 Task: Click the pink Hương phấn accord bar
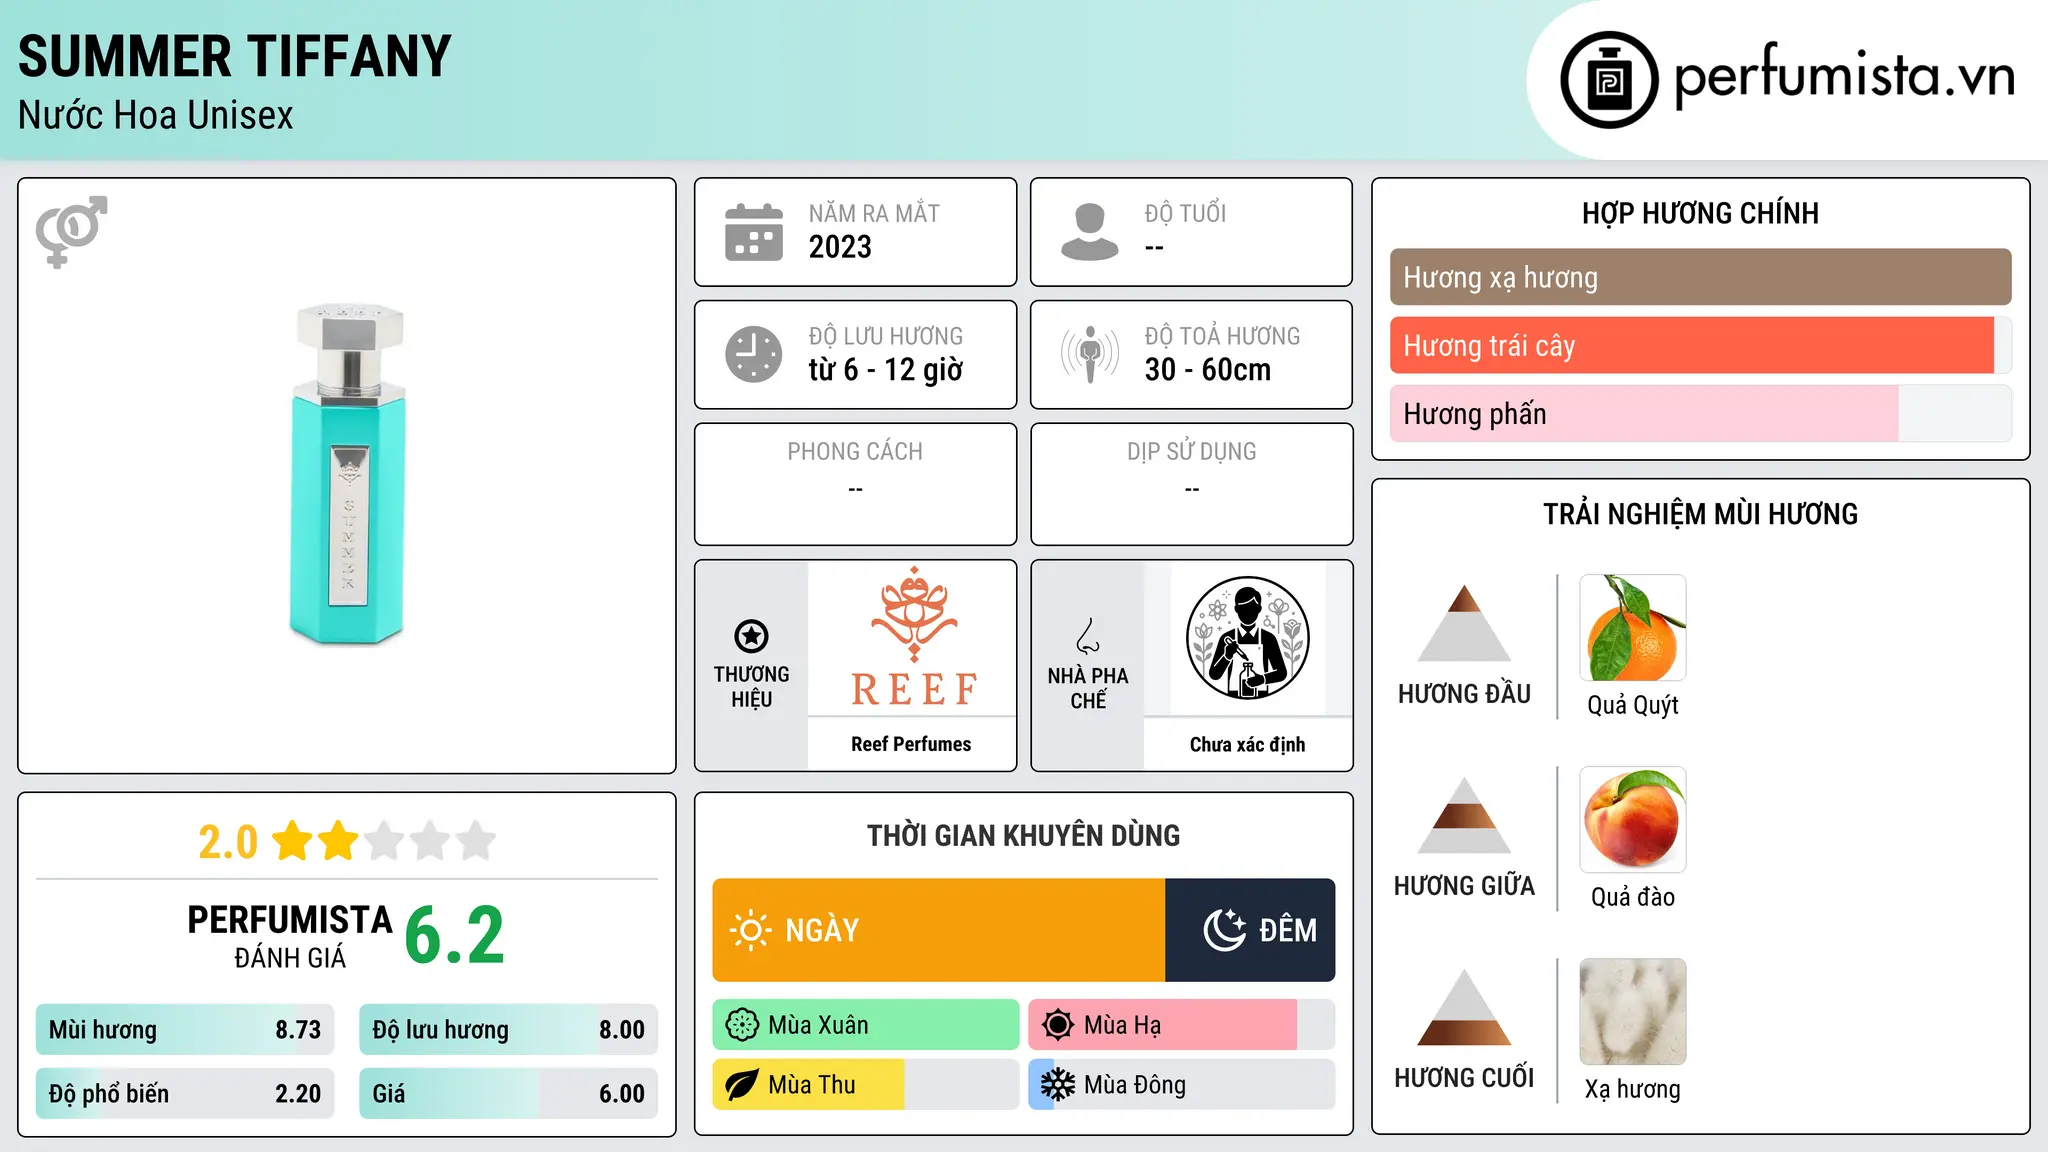point(1700,413)
